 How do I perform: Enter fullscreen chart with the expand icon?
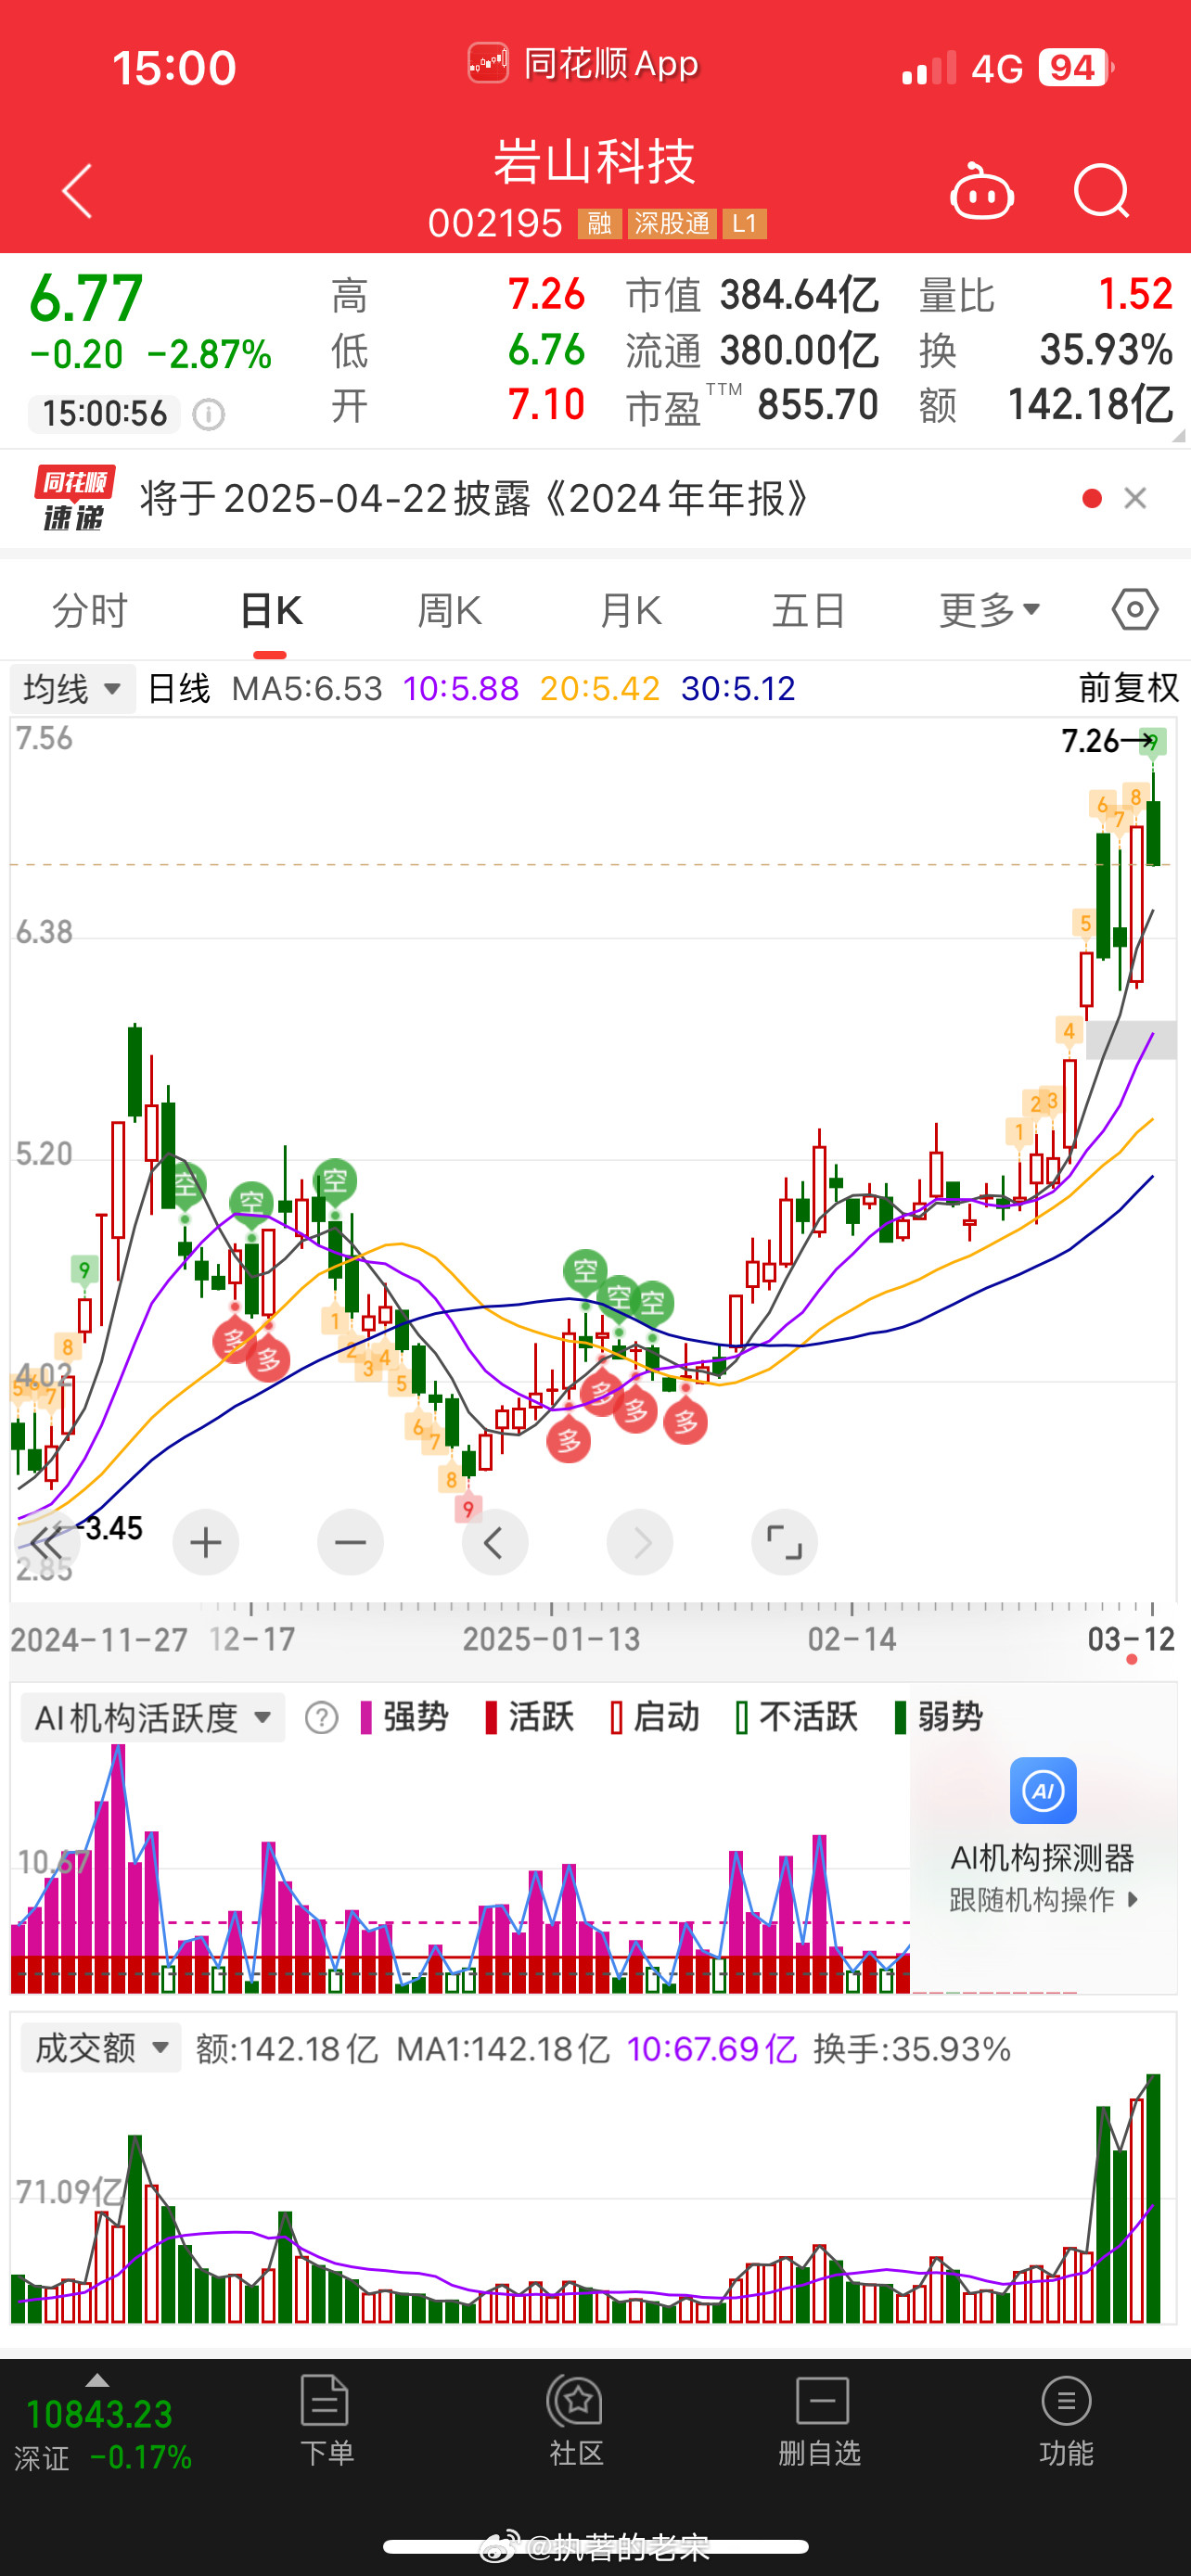point(784,1543)
